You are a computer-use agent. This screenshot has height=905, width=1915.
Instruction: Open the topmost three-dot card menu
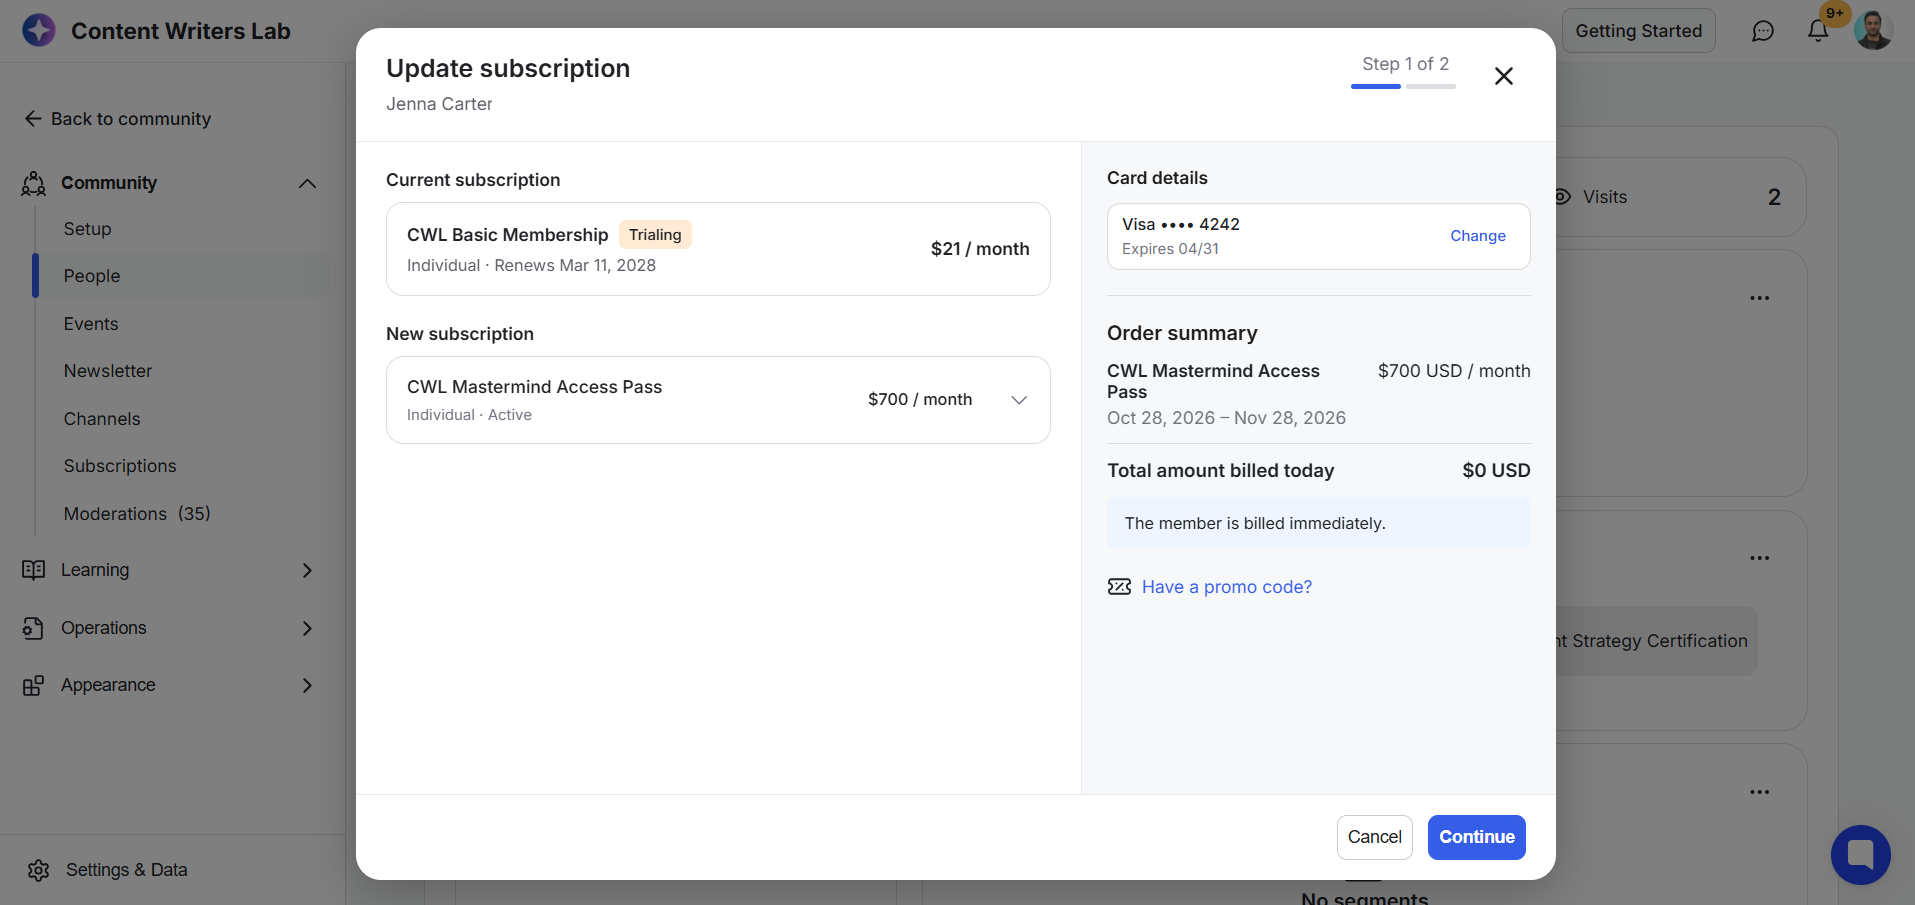click(x=1759, y=298)
